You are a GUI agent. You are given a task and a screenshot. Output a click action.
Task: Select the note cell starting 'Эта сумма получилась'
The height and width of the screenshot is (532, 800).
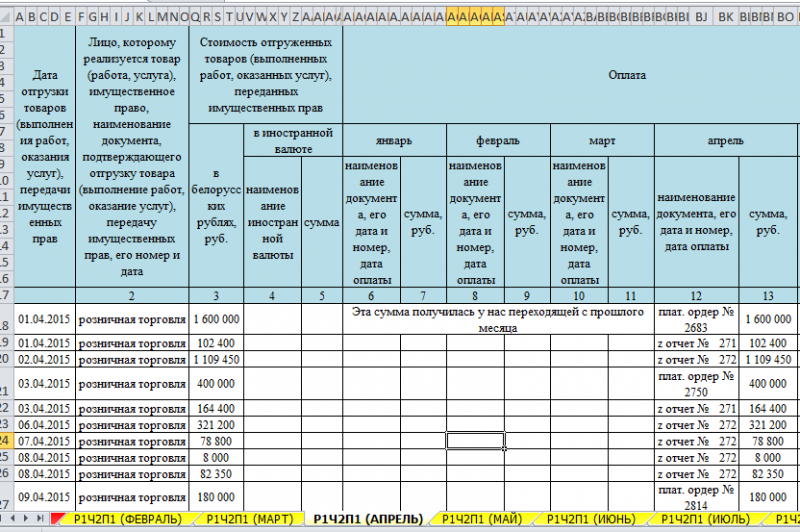[x=497, y=319]
